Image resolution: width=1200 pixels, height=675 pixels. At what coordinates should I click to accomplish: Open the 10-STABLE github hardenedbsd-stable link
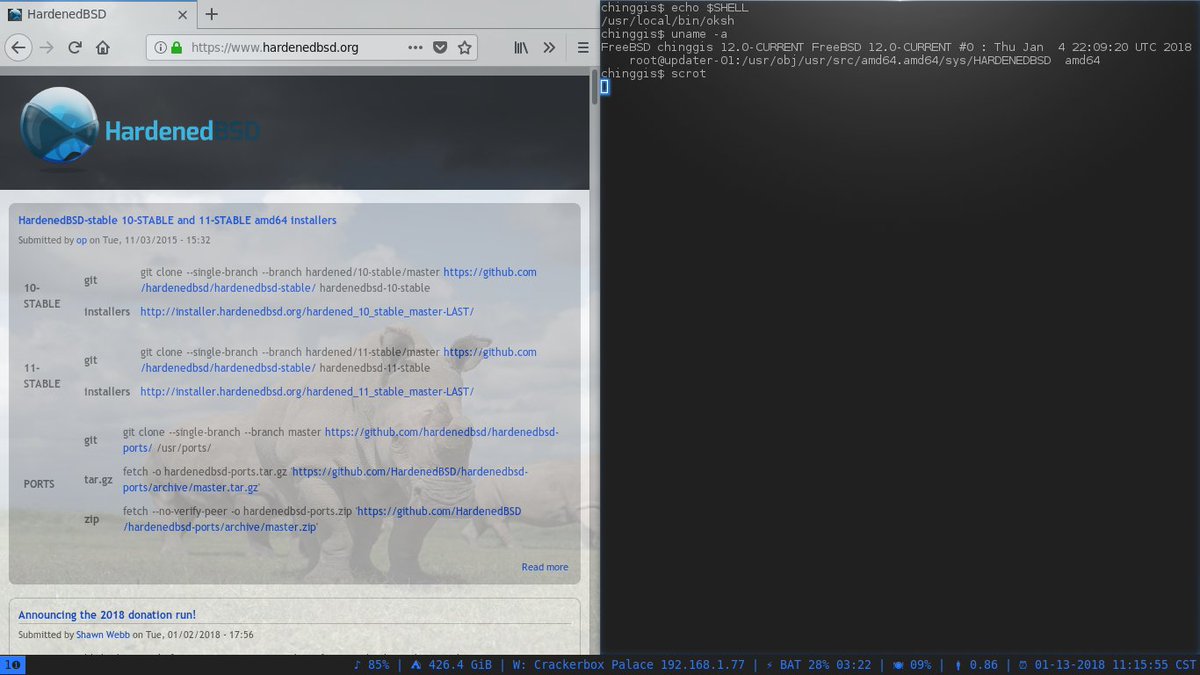click(x=339, y=279)
